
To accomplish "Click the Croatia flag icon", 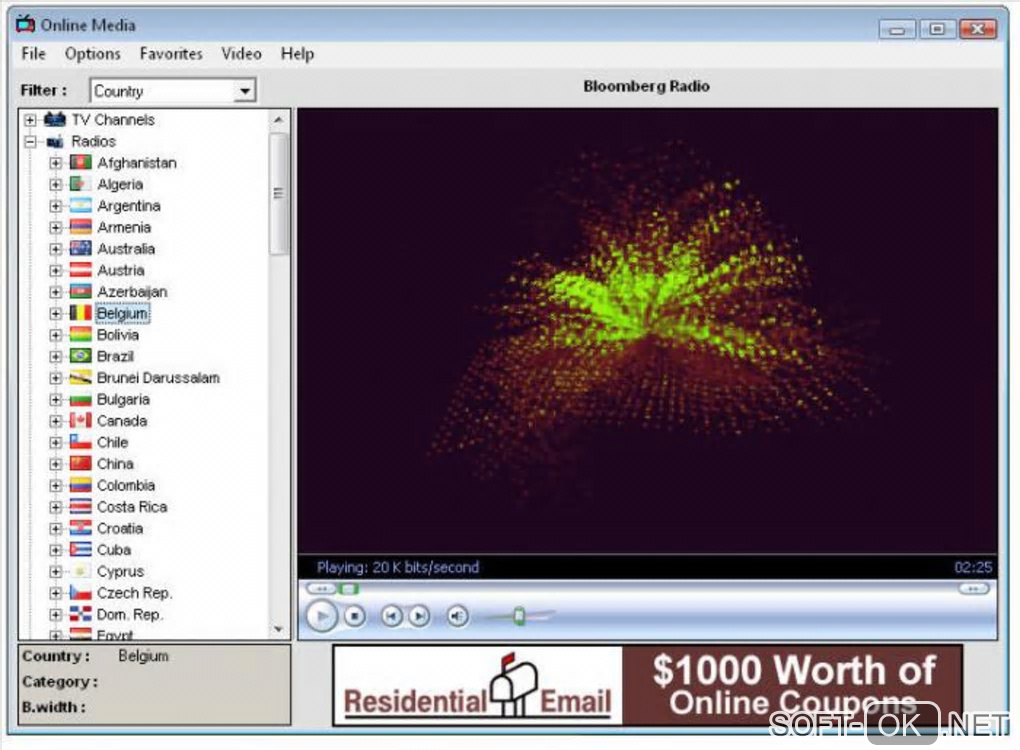I will [81, 528].
